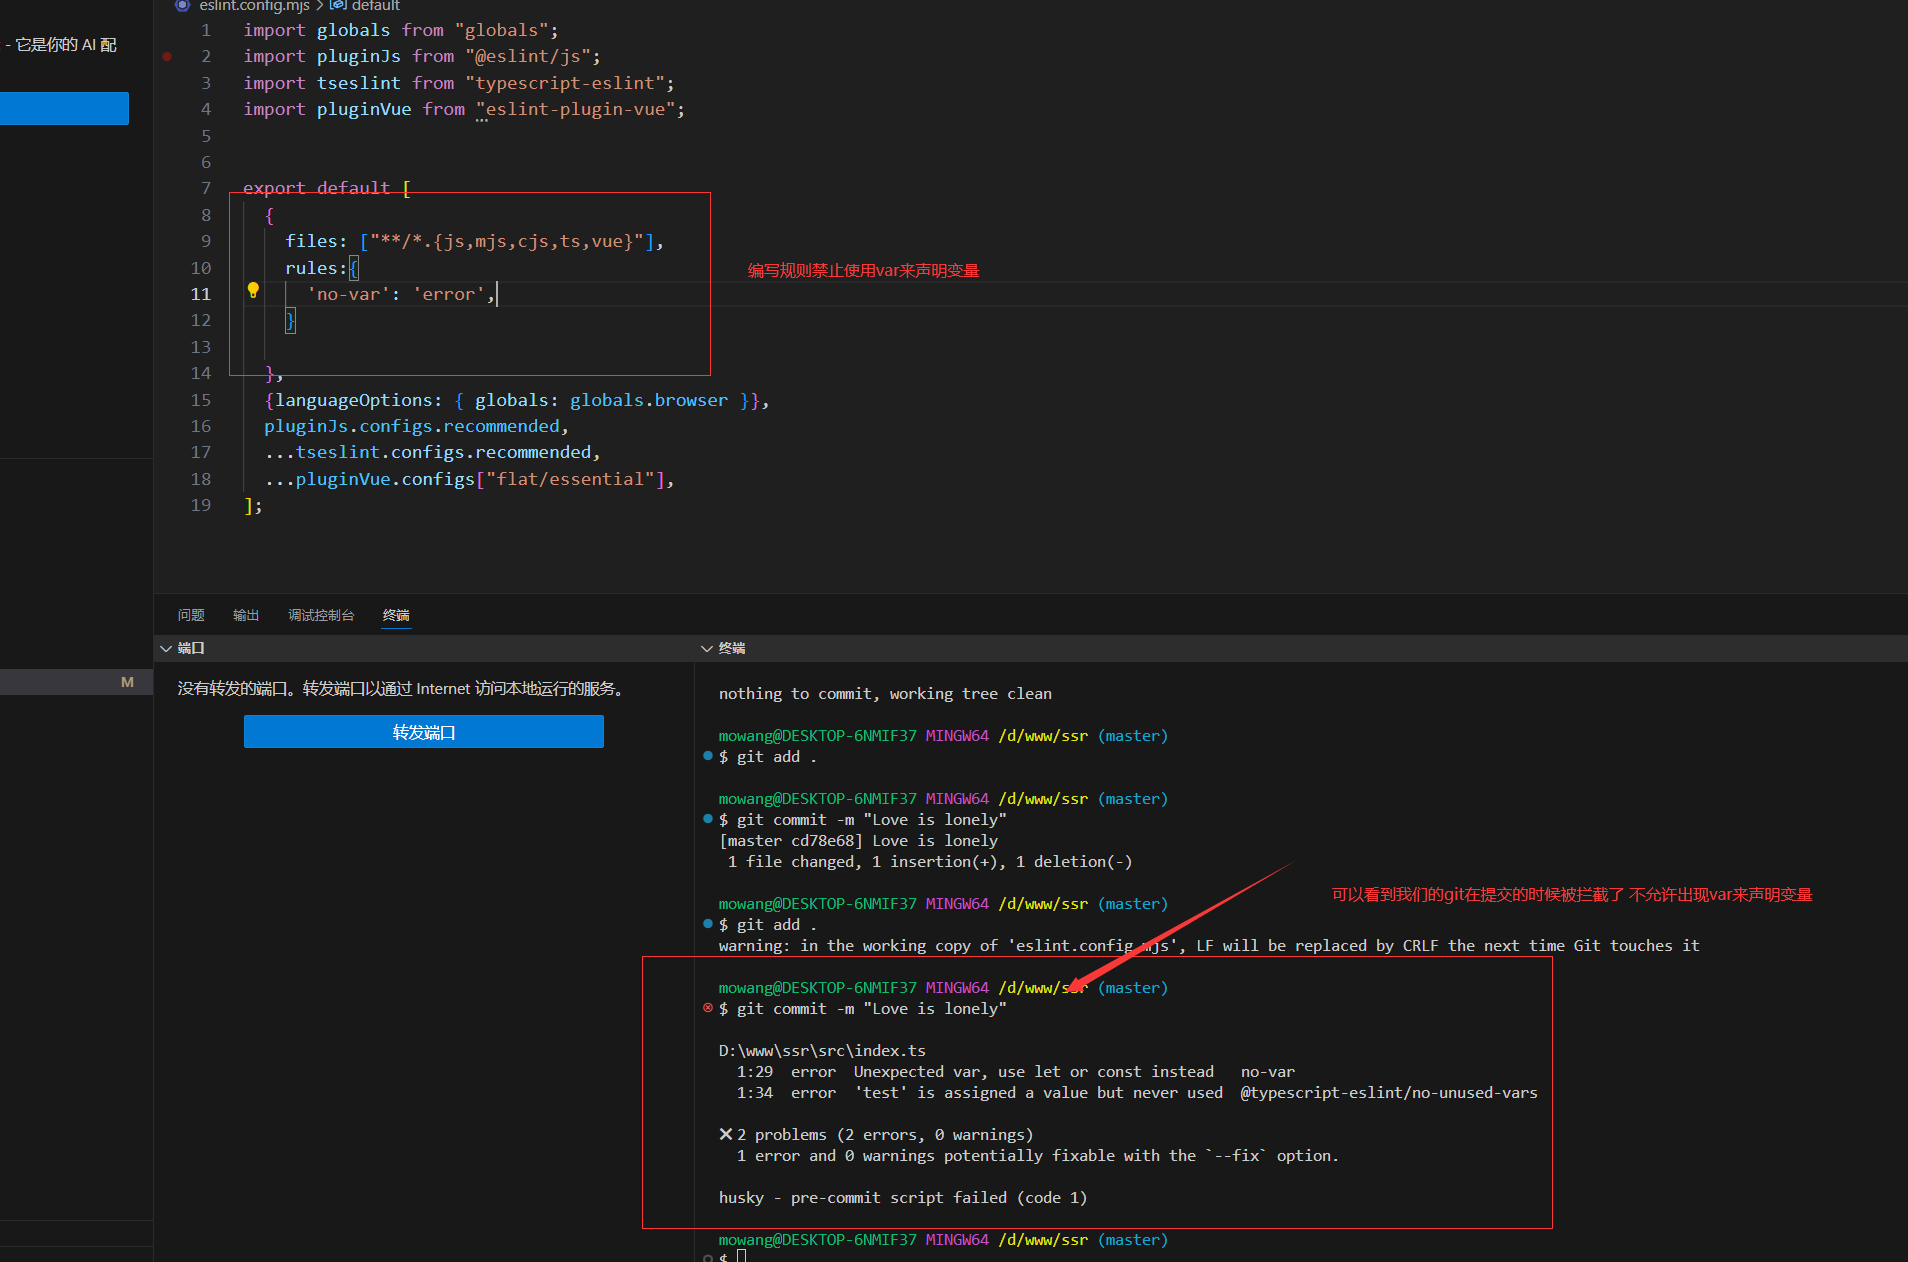The image size is (1908, 1262).
Task: Click the '--fix option' hint line
Action: pyautogui.click(x=1037, y=1155)
